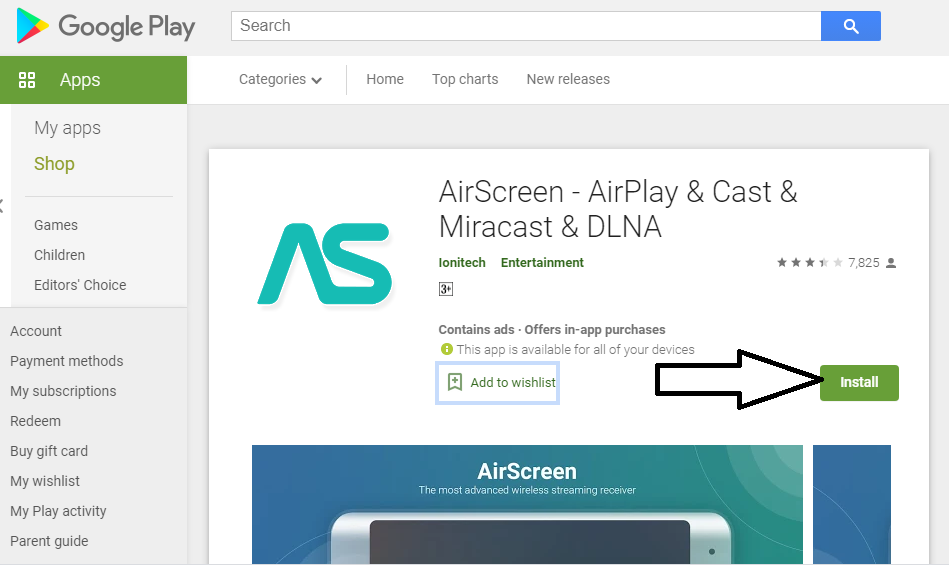This screenshot has width=949, height=569.
Task: Open Games category
Action: click(56, 225)
